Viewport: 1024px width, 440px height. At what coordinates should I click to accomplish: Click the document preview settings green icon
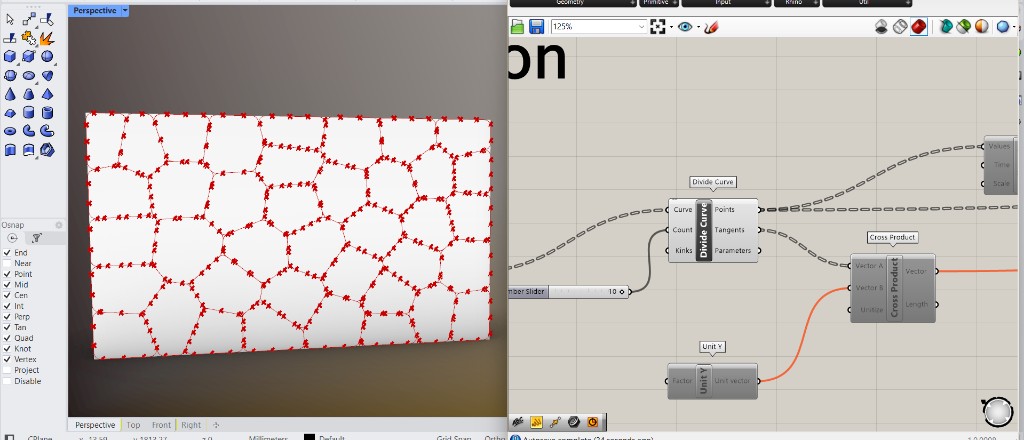(x=964, y=27)
